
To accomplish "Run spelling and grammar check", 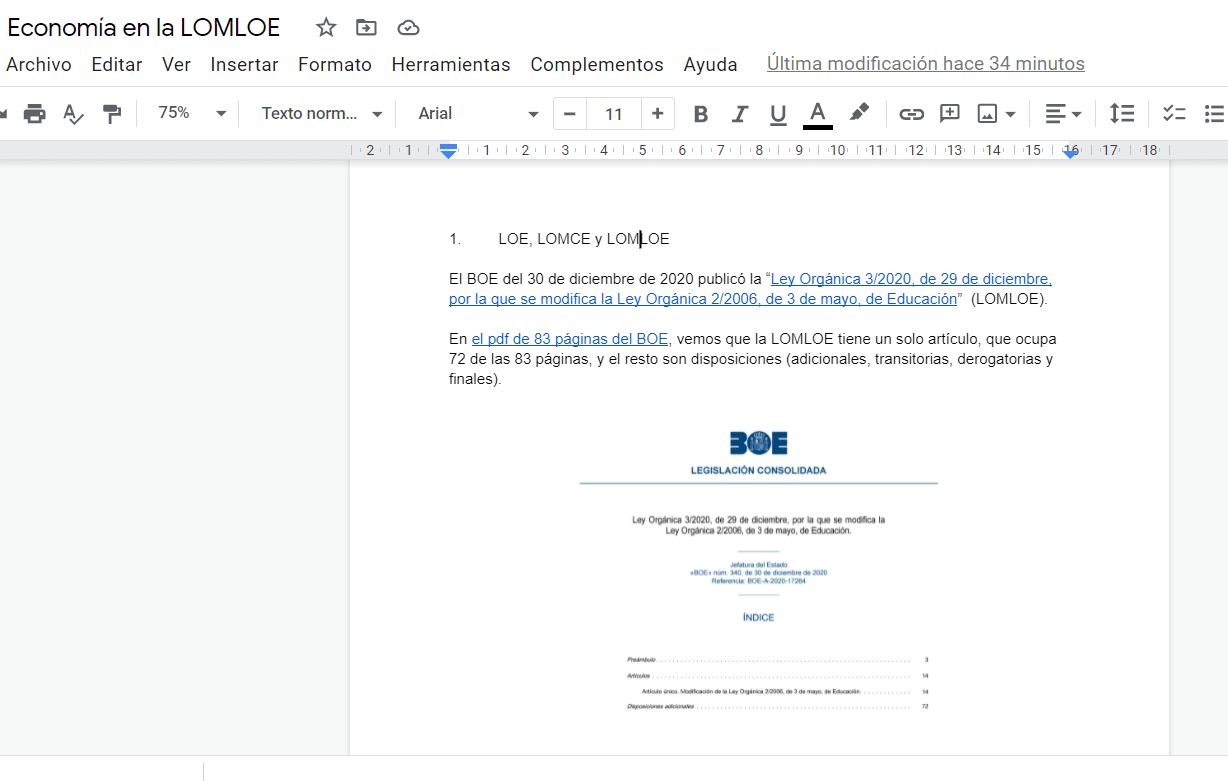I will coord(74,114).
